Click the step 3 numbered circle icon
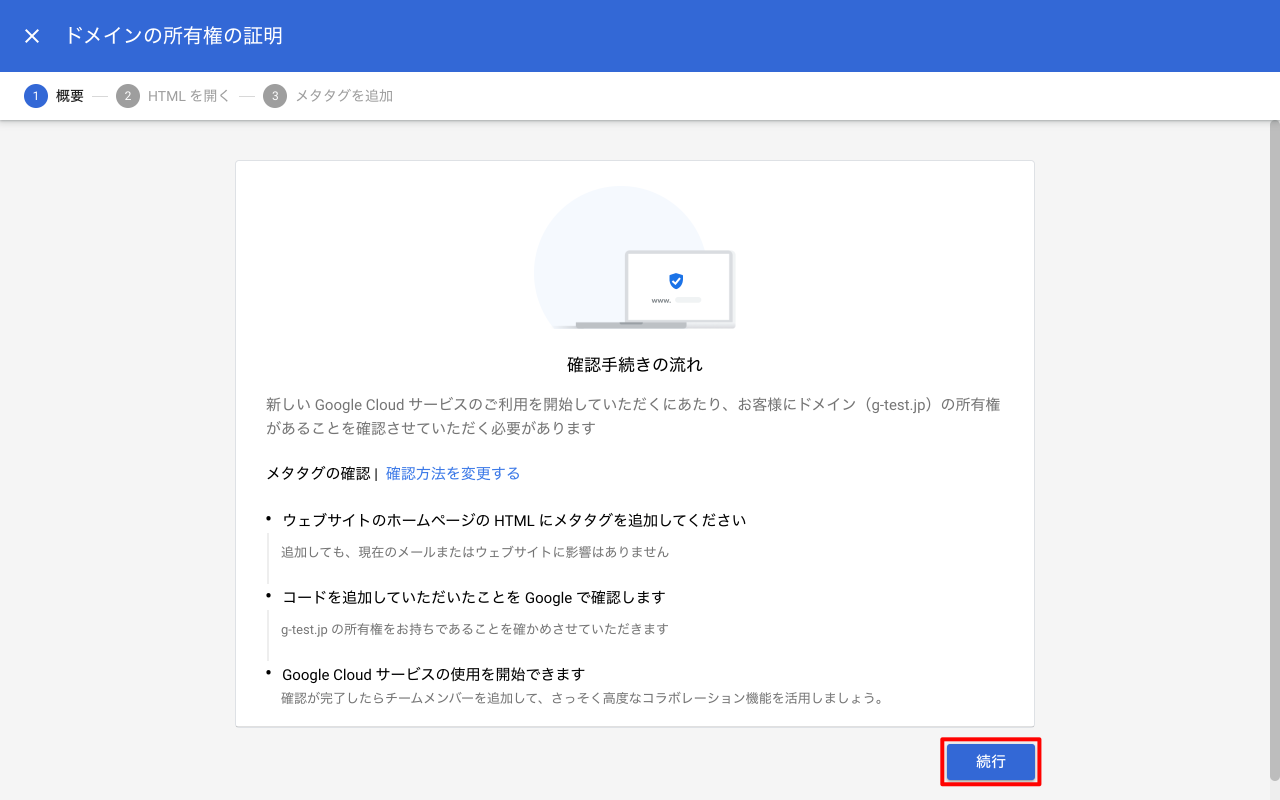Viewport: 1280px width, 800px height. pyautogui.click(x=275, y=96)
